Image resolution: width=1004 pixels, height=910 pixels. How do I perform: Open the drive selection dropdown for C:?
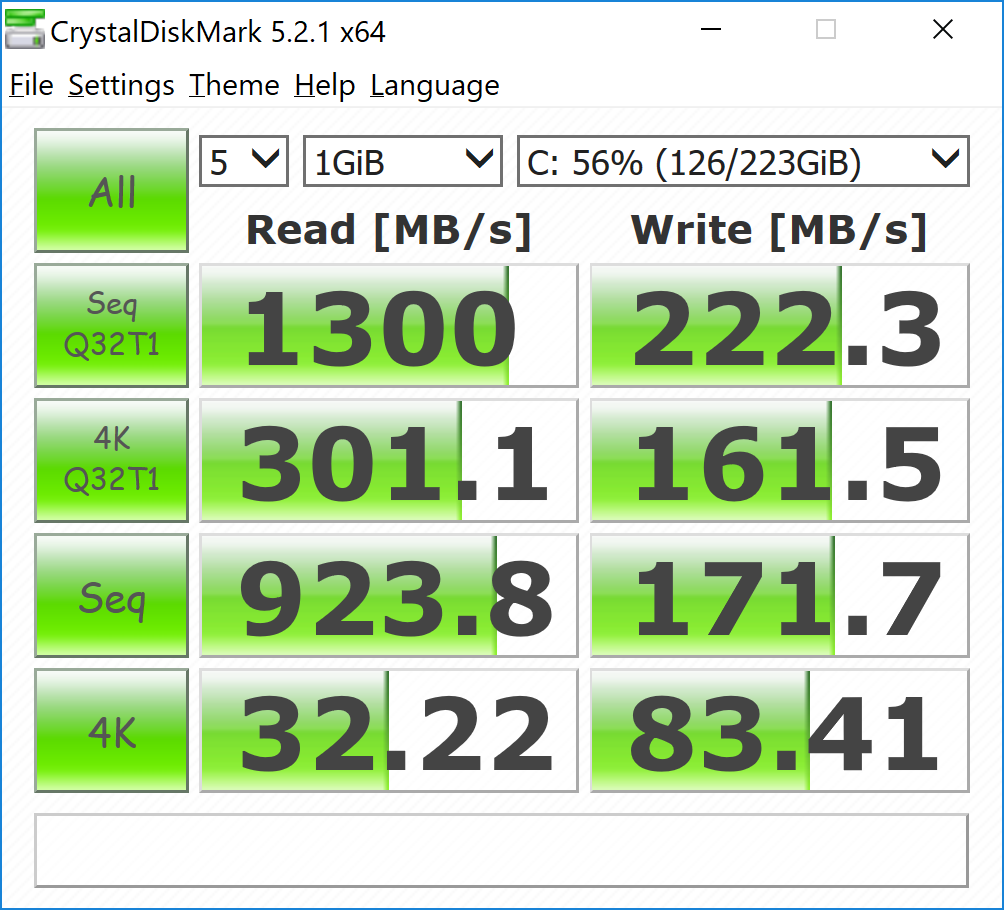click(x=743, y=161)
